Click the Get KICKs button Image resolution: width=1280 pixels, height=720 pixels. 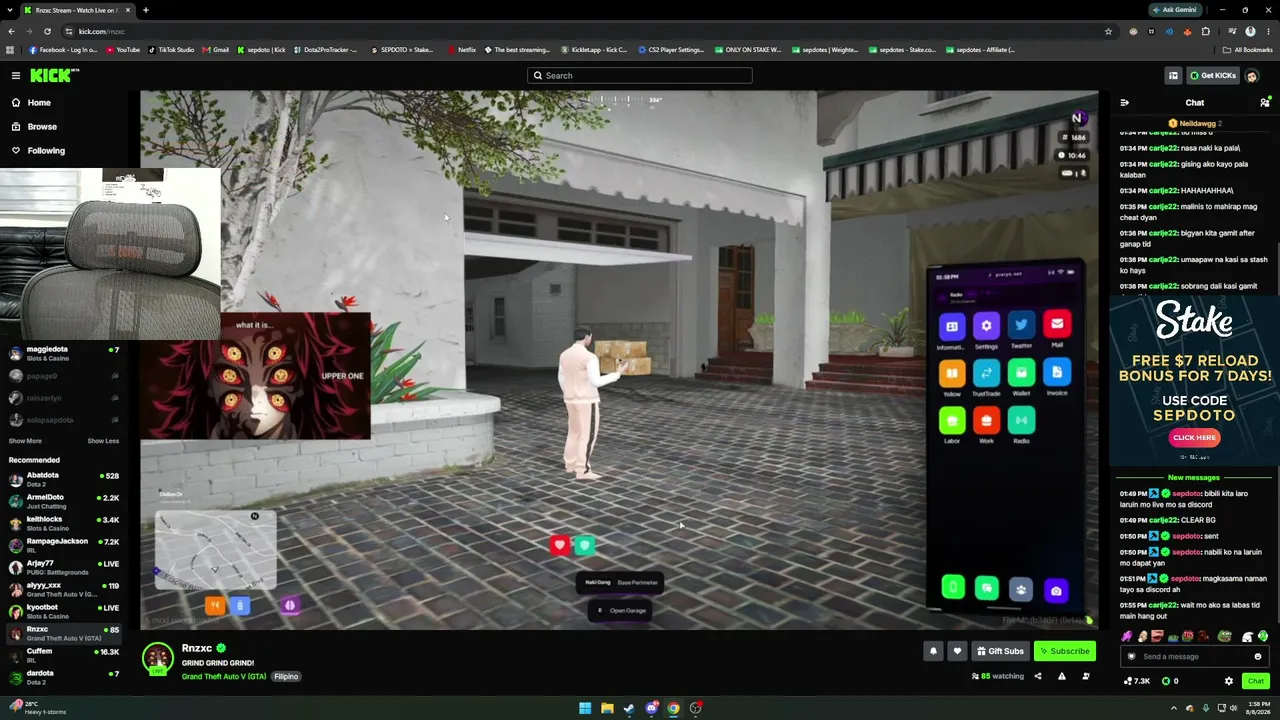(x=1213, y=75)
